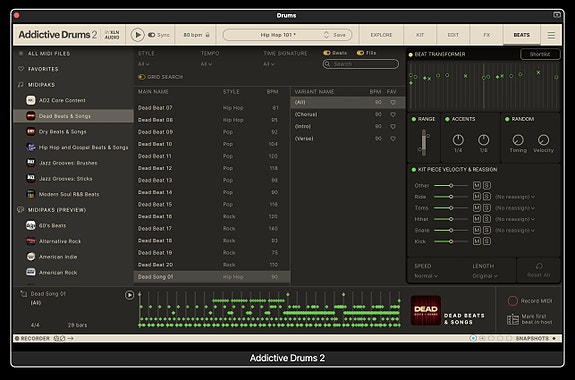Click the Mark first beat in host icon
The width and height of the screenshot is (575, 380).
[x=513, y=319]
